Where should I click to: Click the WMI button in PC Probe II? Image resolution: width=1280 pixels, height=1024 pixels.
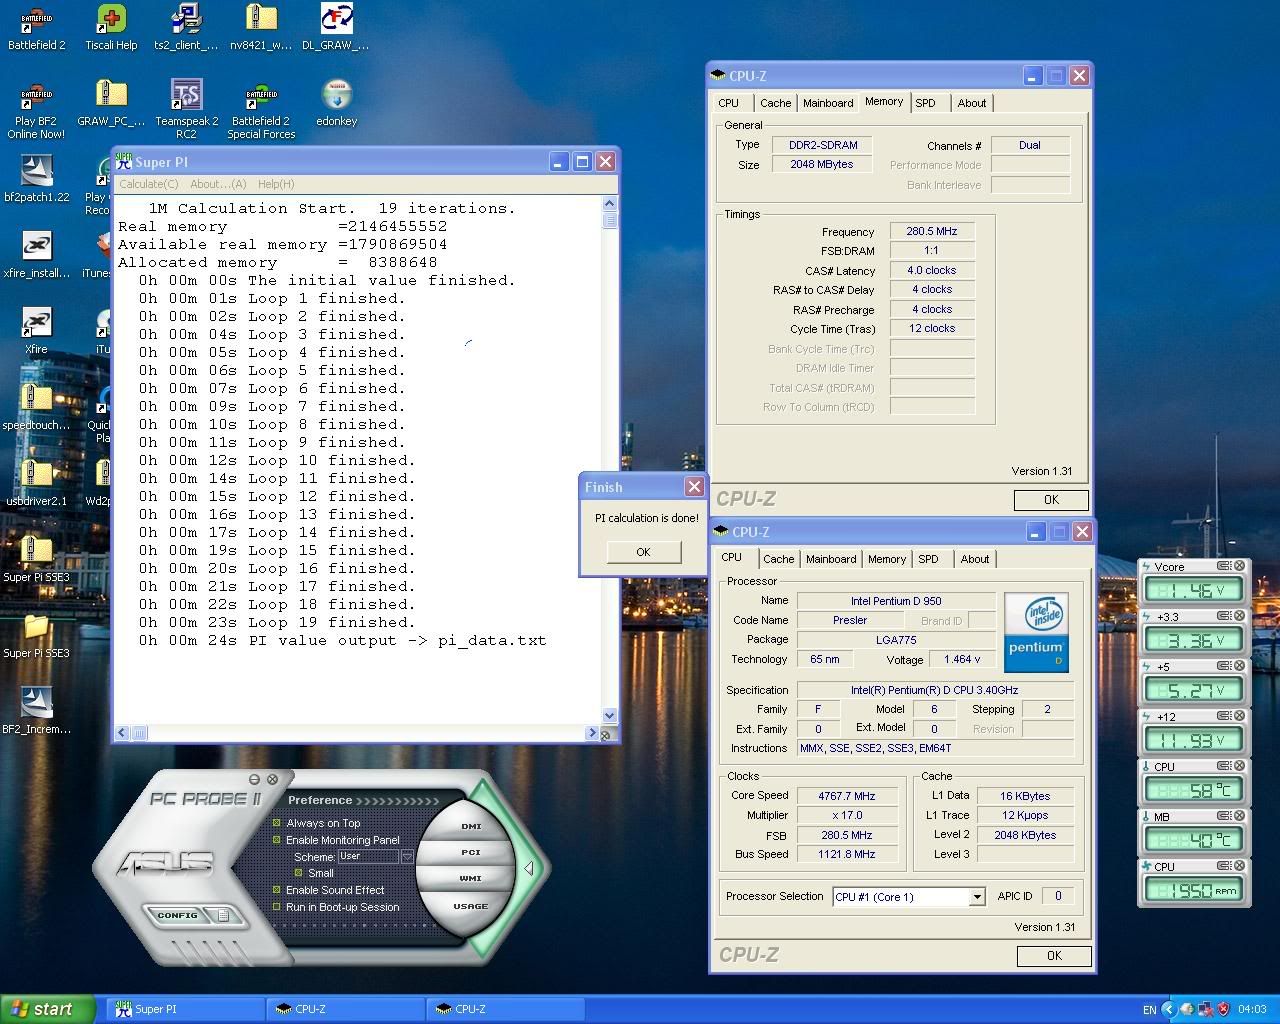[x=471, y=878]
